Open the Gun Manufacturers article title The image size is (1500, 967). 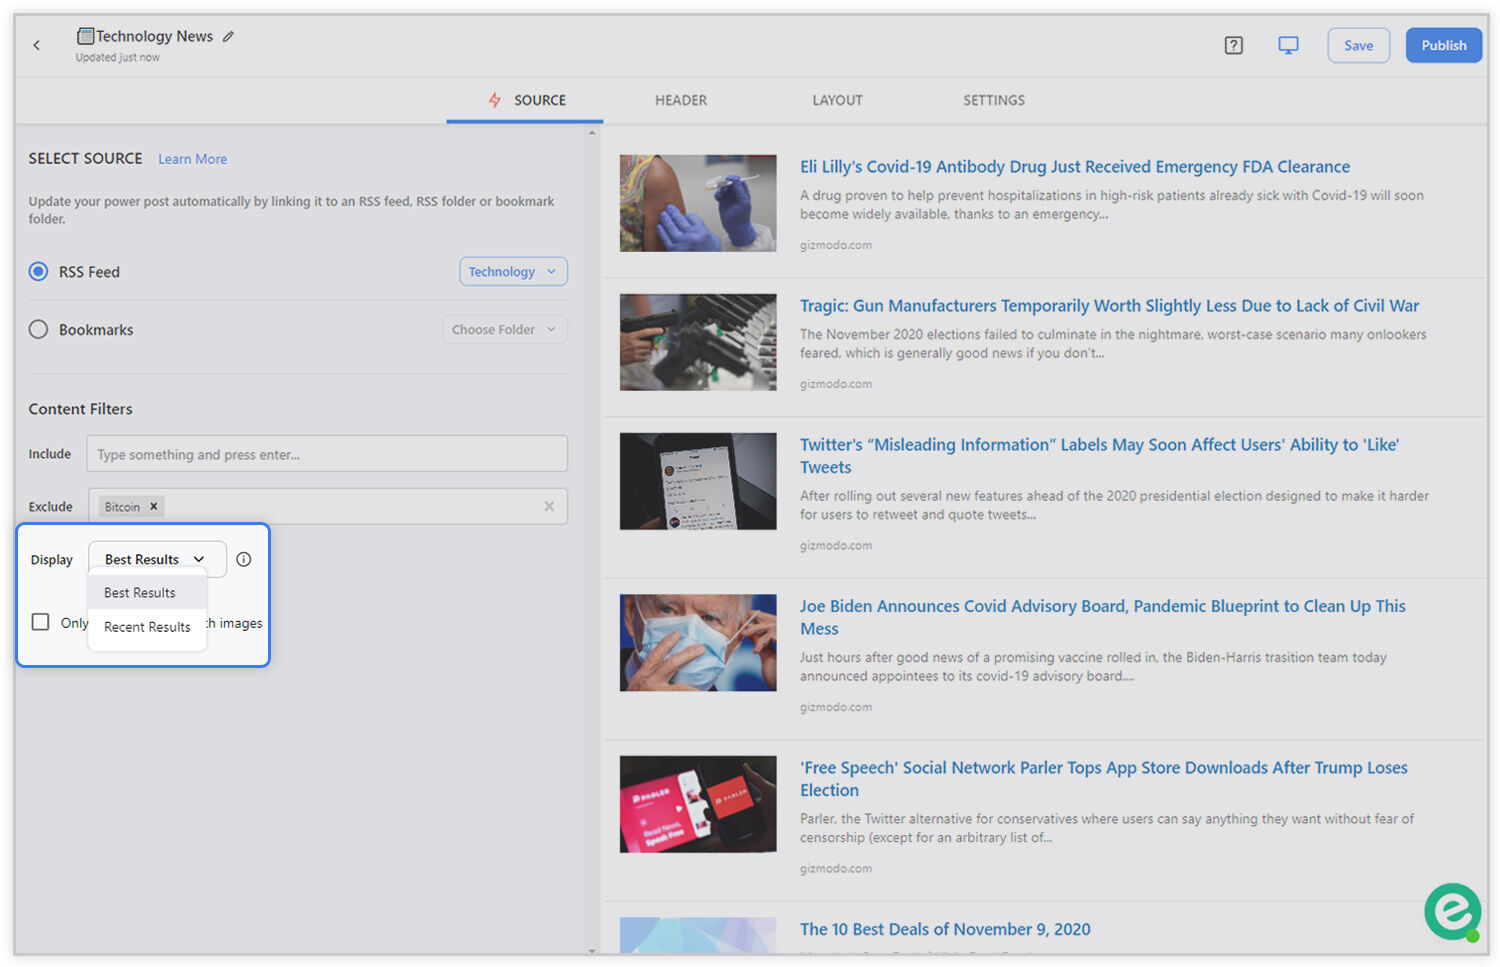click(x=1109, y=306)
